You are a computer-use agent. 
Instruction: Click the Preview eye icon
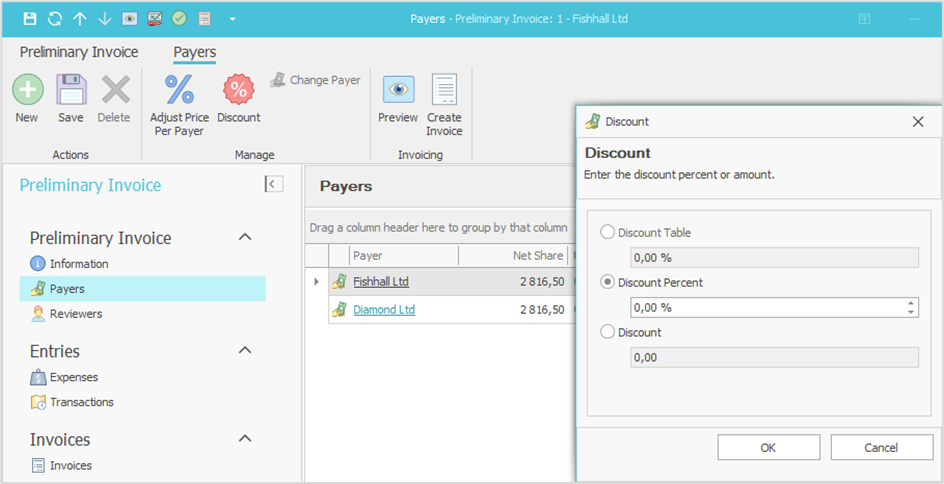[398, 91]
